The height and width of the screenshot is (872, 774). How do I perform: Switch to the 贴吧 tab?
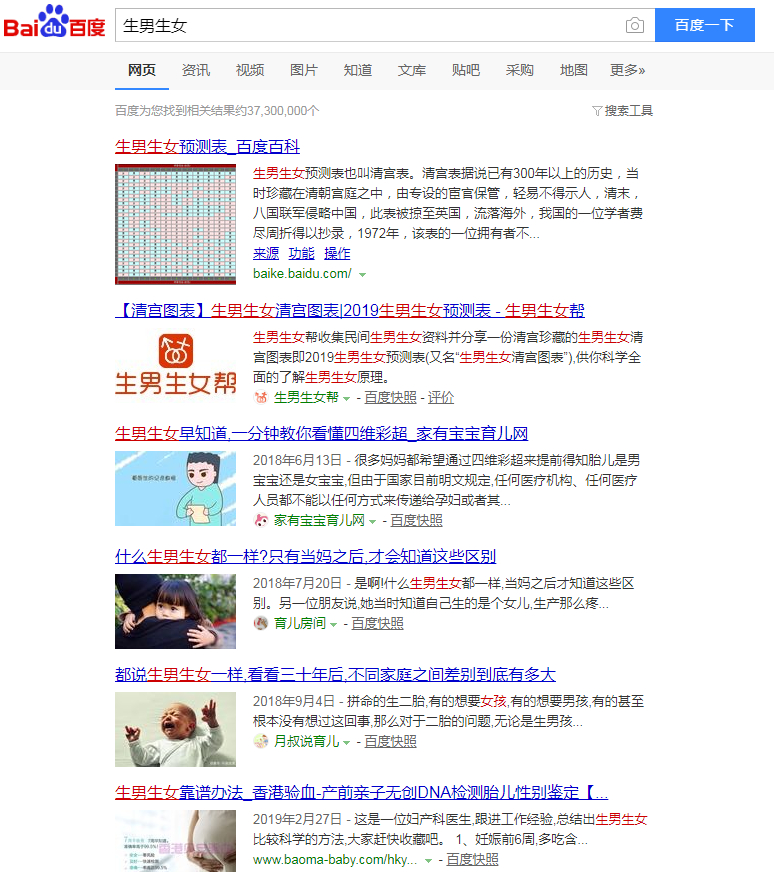coord(465,71)
